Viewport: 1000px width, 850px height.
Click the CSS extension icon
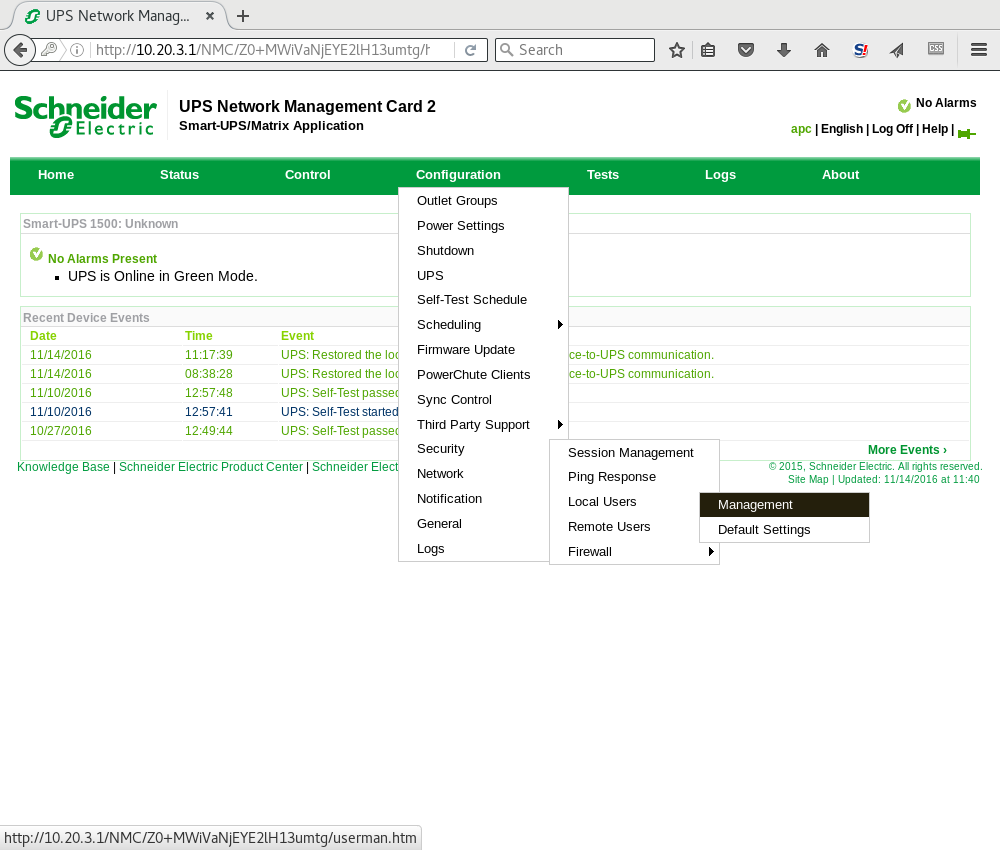pyautogui.click(x=936, y=48)
